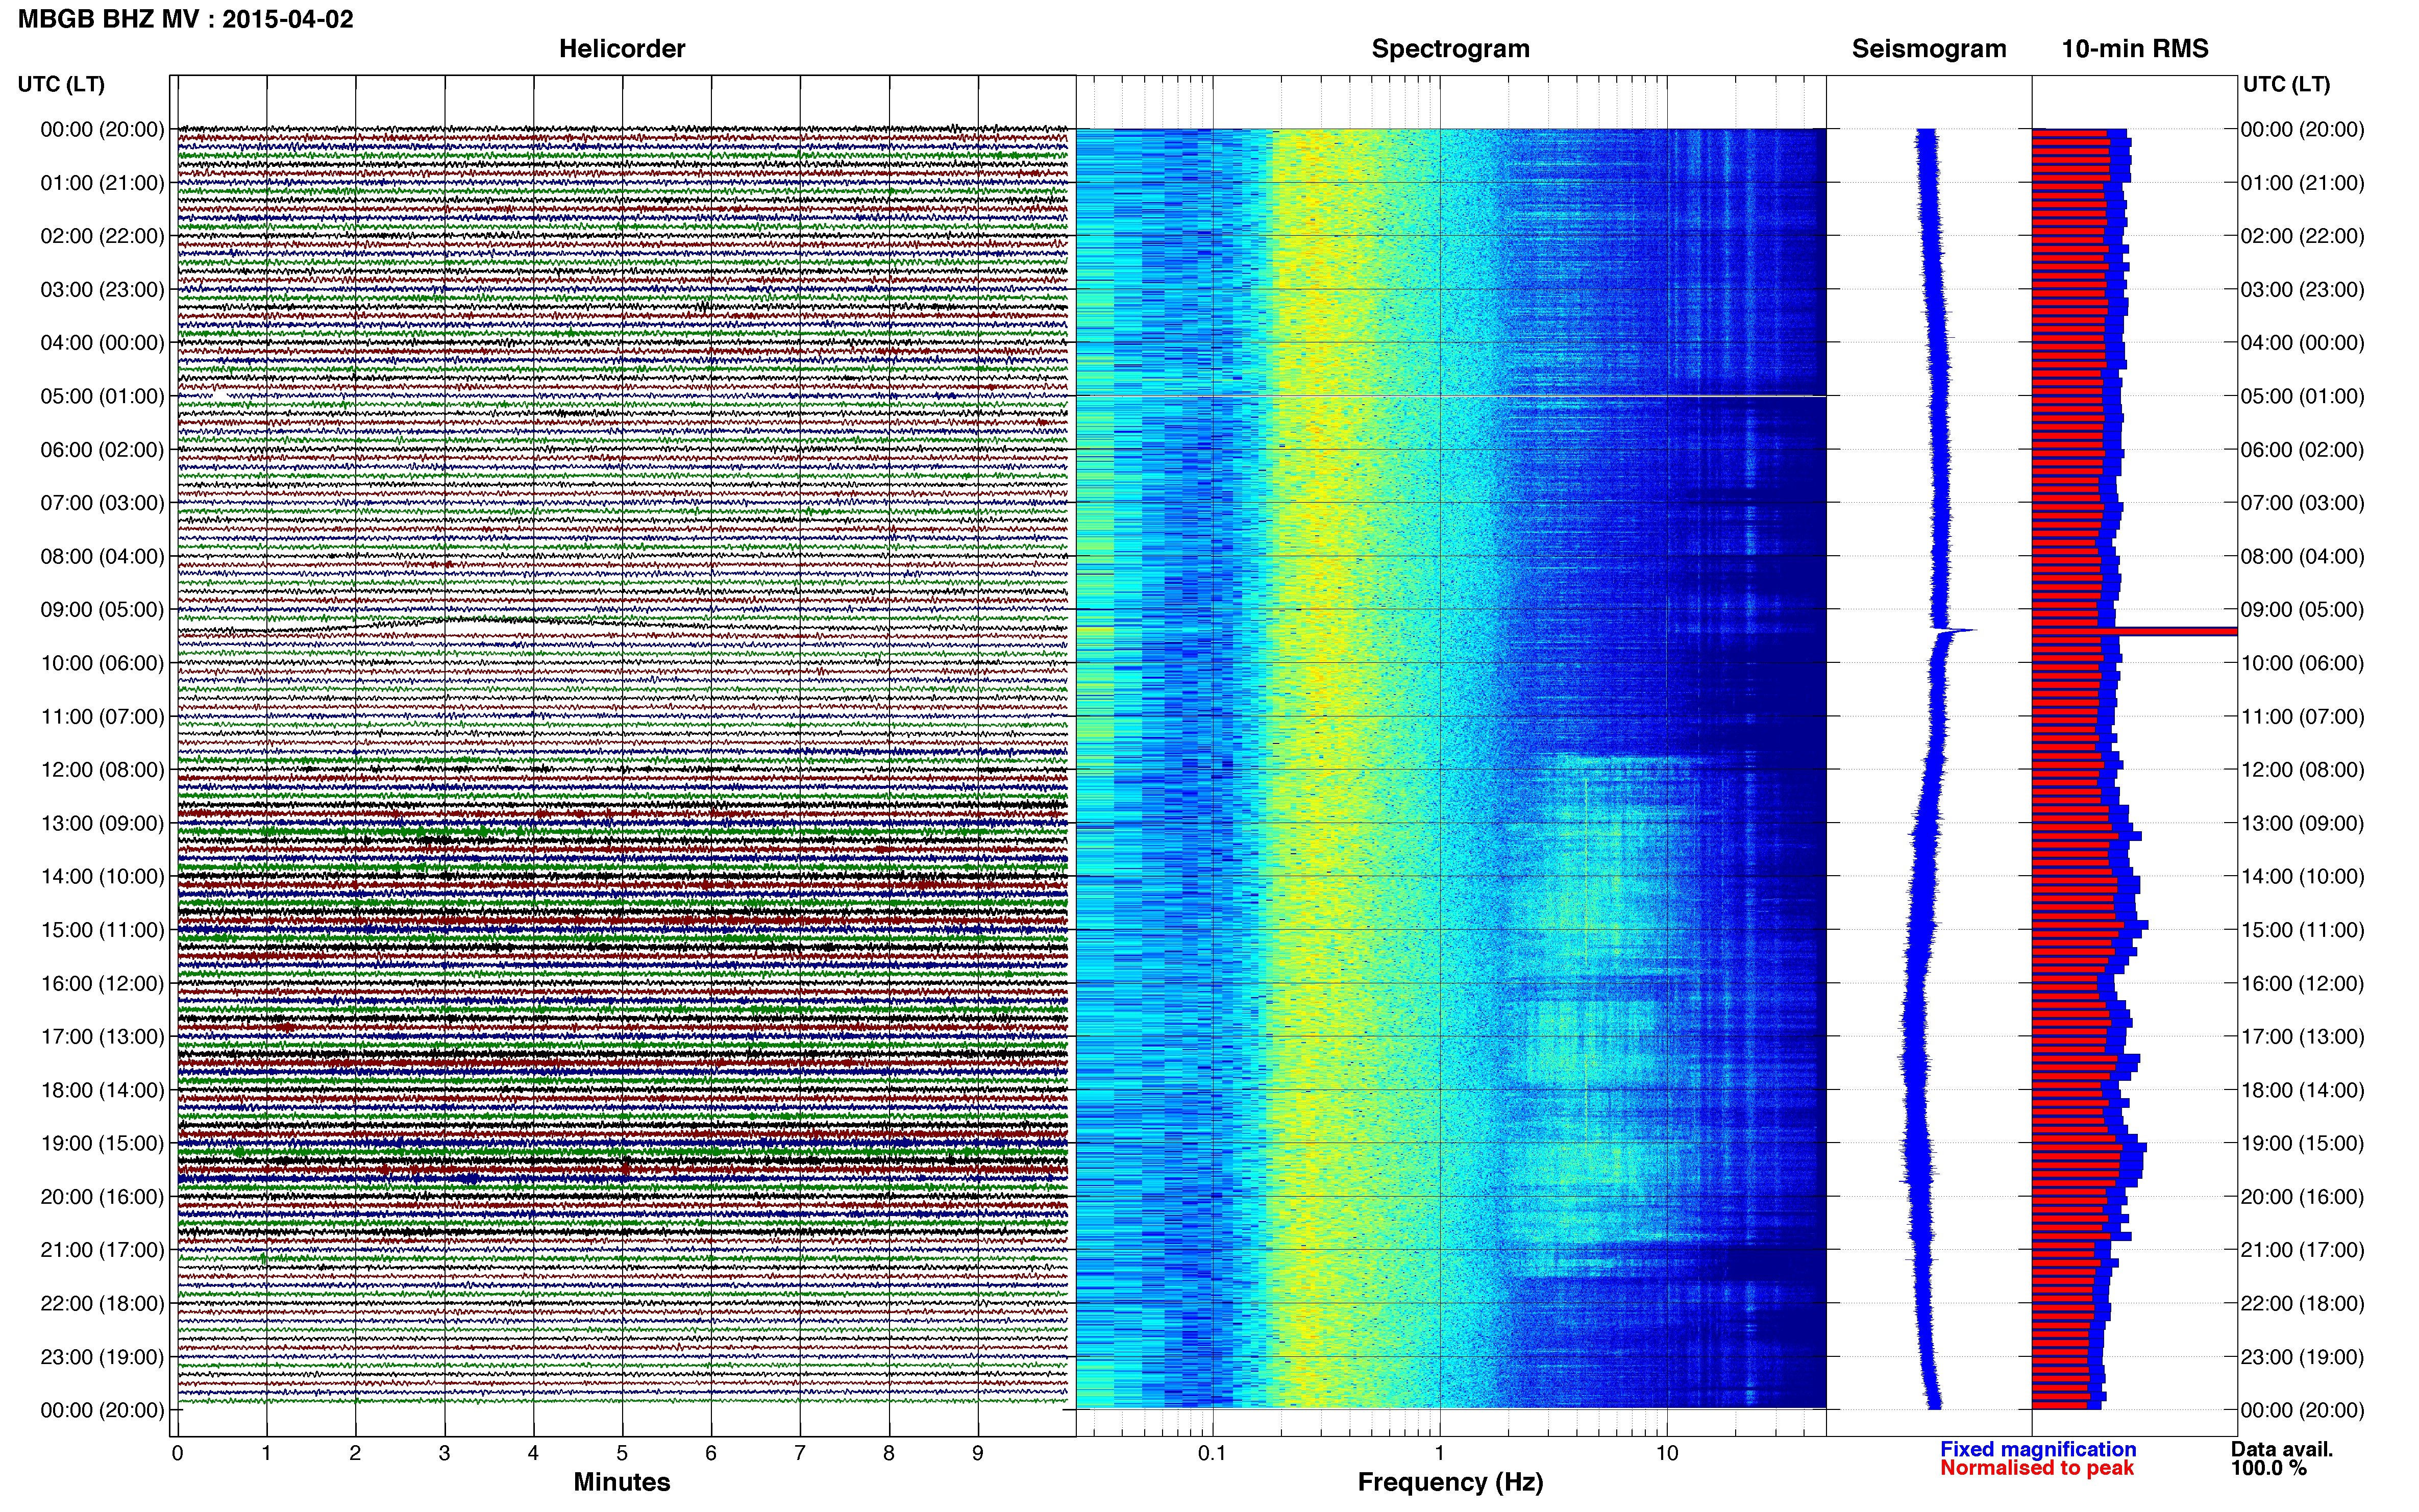The height and width of the screenshot is (1512, 2419).
Task: Click '19:00 (15:00)' label beside RMS panel
Action: pos(2302,1143)
